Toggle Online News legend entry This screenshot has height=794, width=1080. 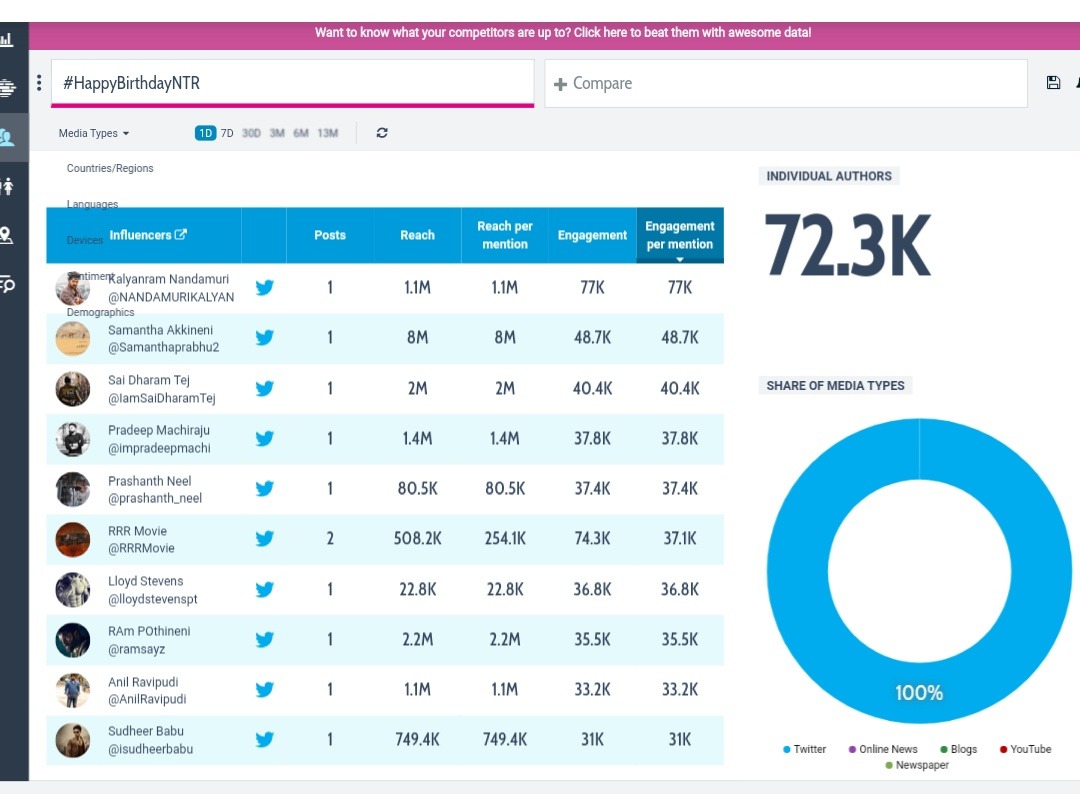click(x=883, y=749)
